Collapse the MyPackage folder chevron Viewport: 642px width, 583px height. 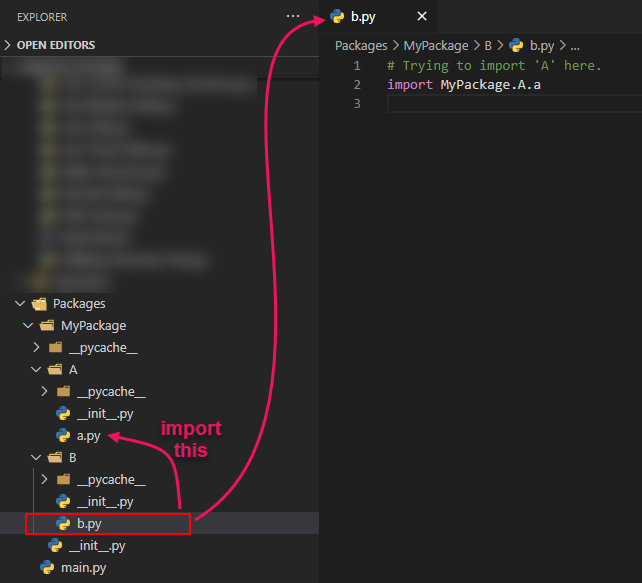(x=28, y=325)
